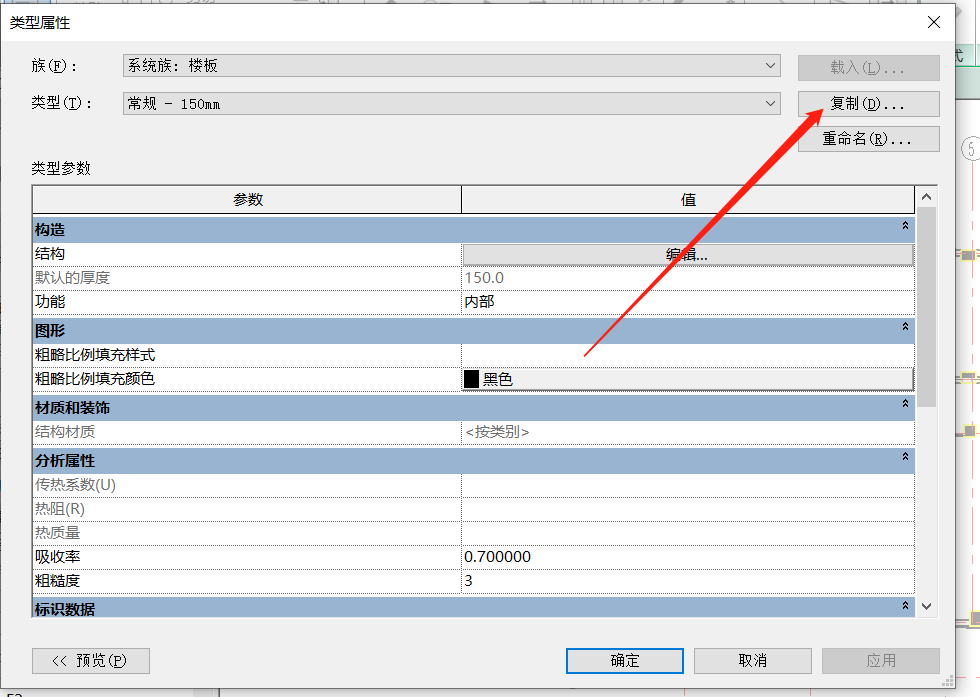Close the 类型属性 dialog window
The width and height of the screenshot is (980, 697).
tap(934, 22)
